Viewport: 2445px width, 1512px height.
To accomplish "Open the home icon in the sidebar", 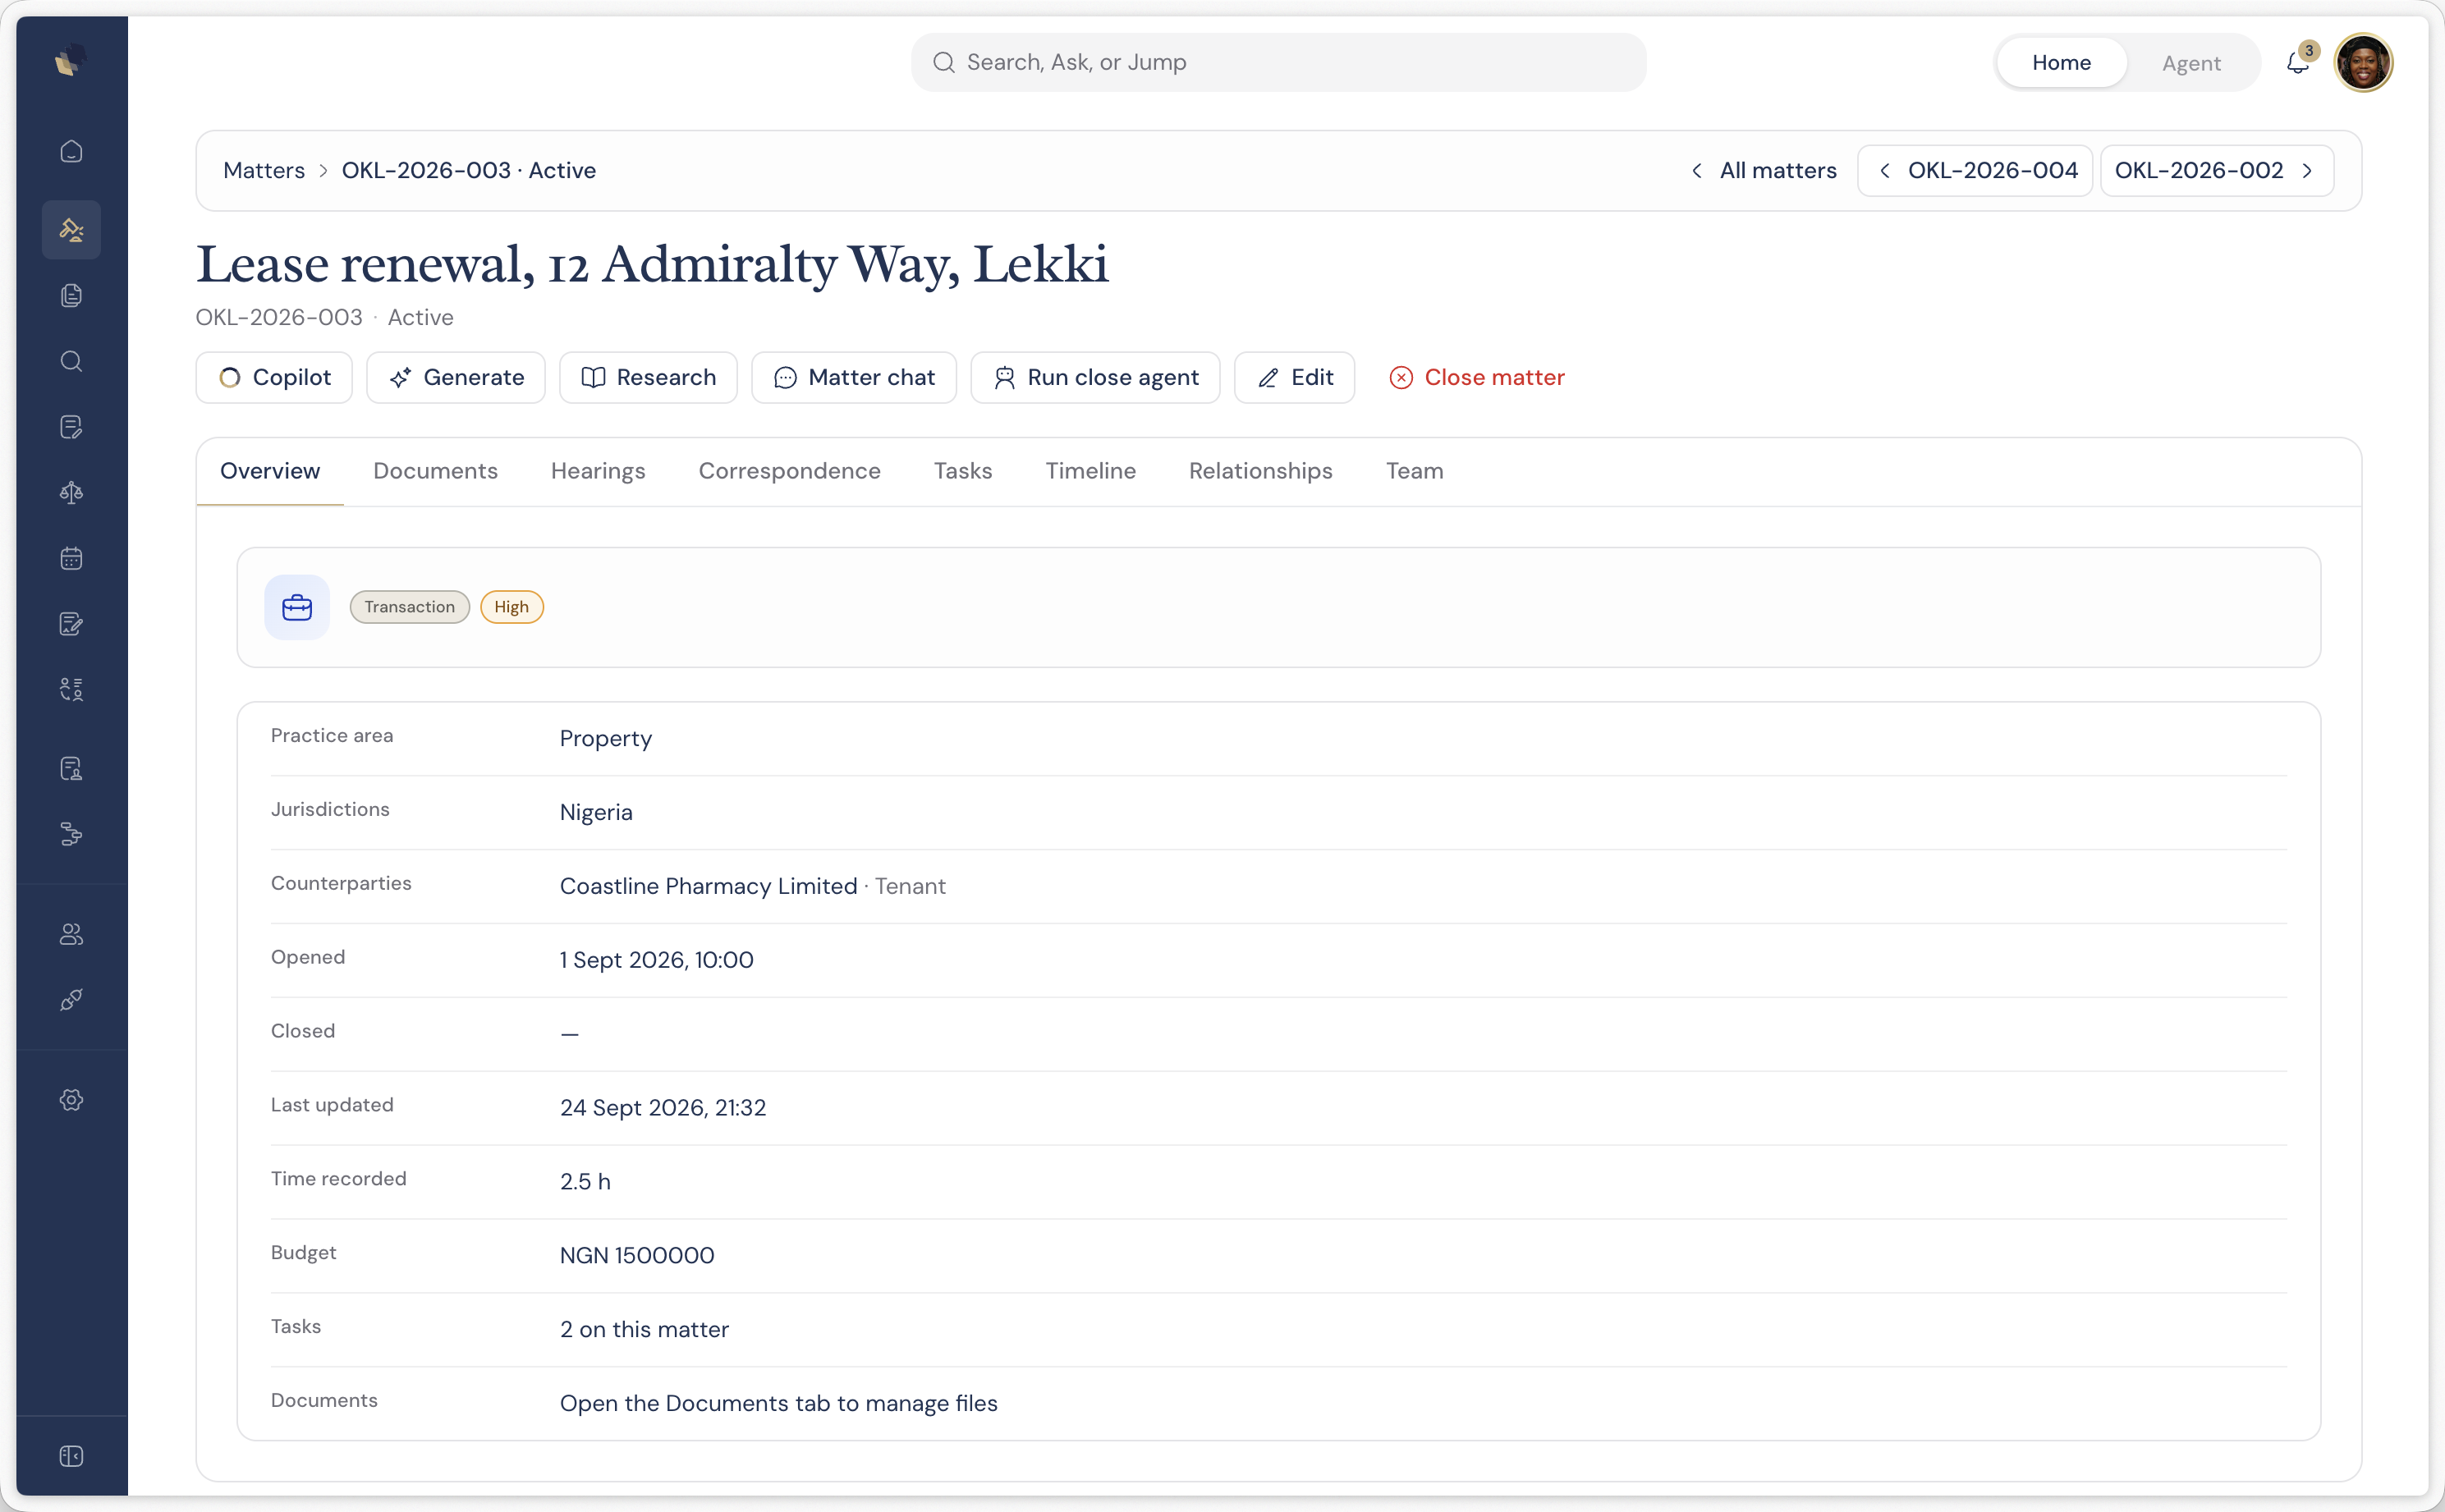I will (71, 151).
